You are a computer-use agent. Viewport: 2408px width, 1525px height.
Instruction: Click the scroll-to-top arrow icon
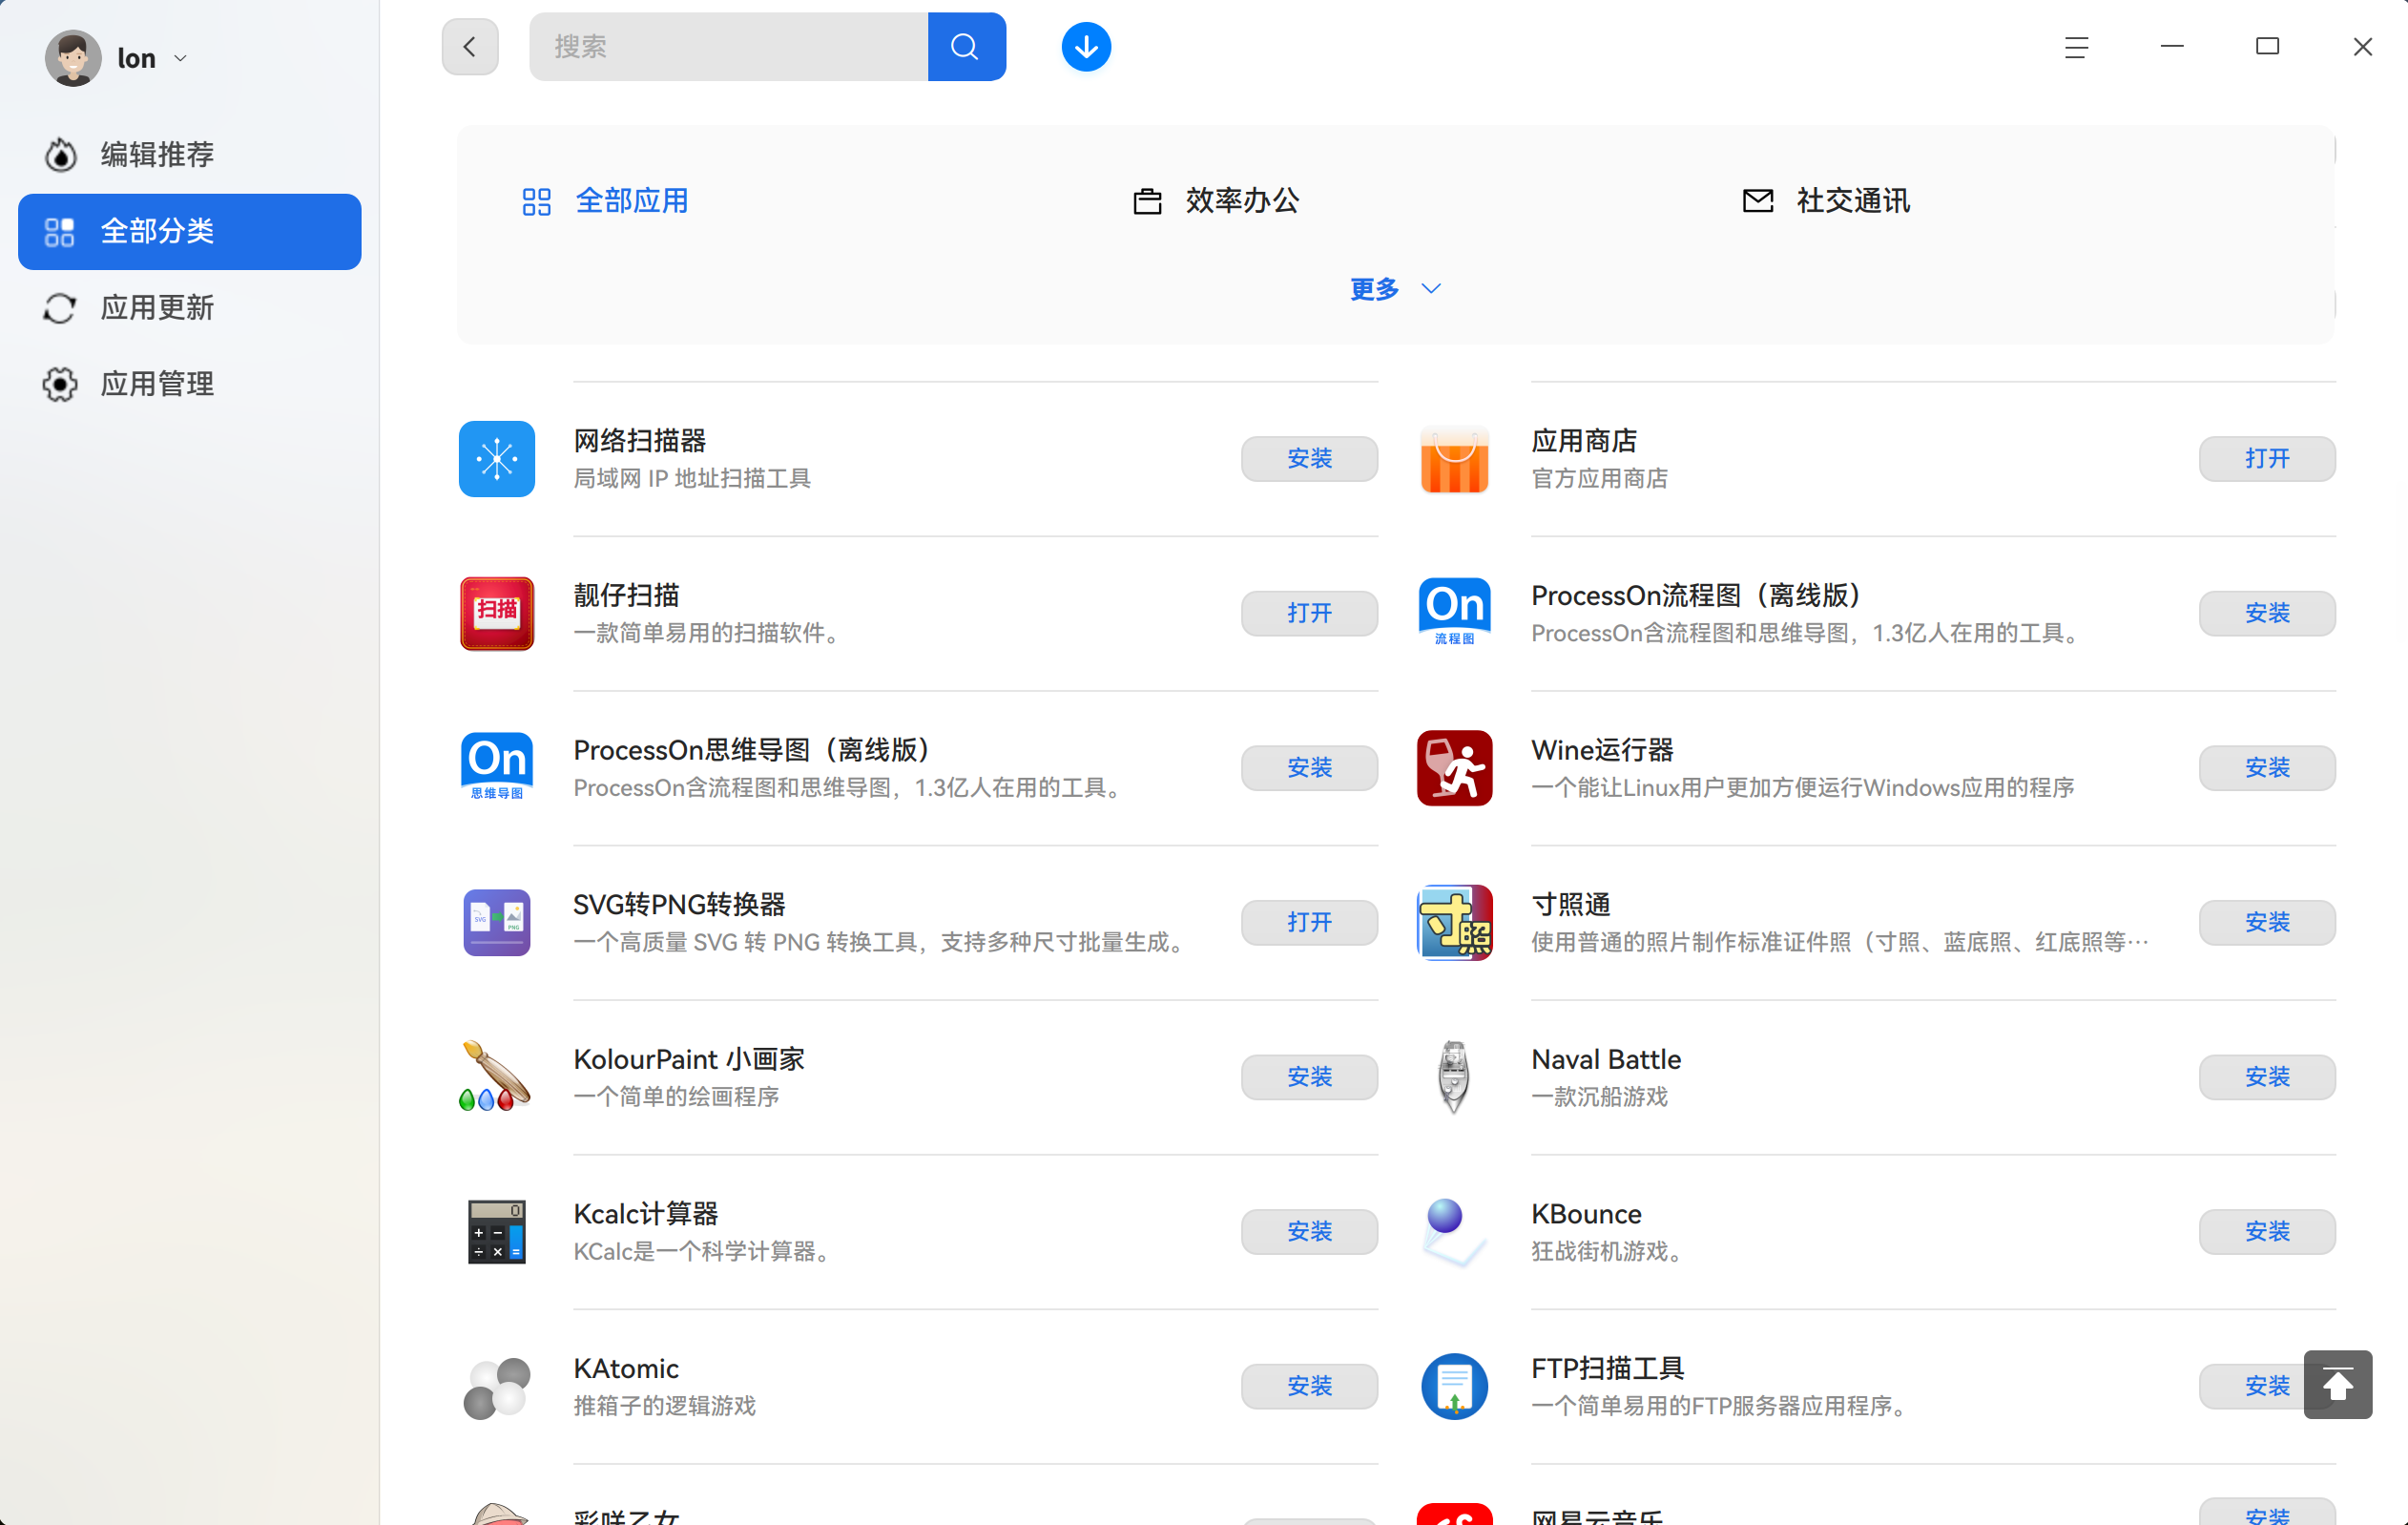click(2338, 1385)
